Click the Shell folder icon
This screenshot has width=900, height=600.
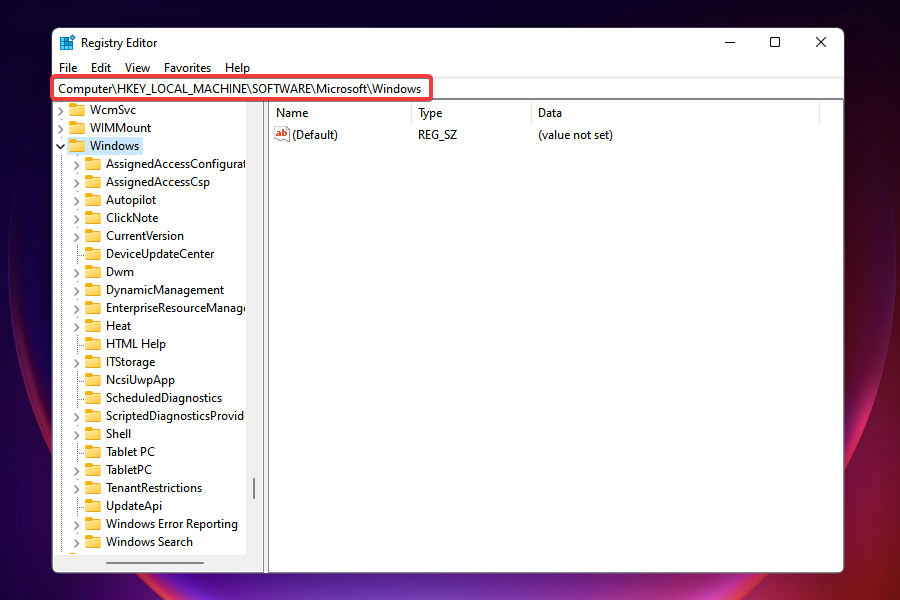click(93, 433)
